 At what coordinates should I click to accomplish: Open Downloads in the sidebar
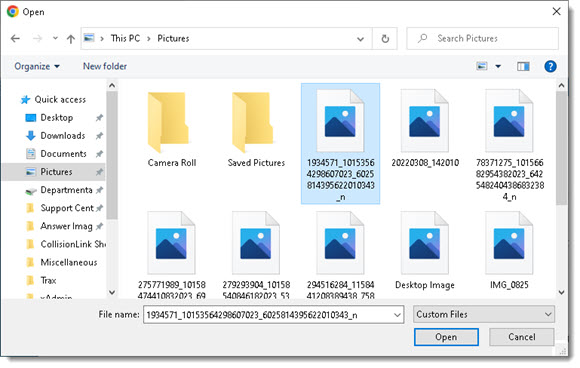pos(63,136)
